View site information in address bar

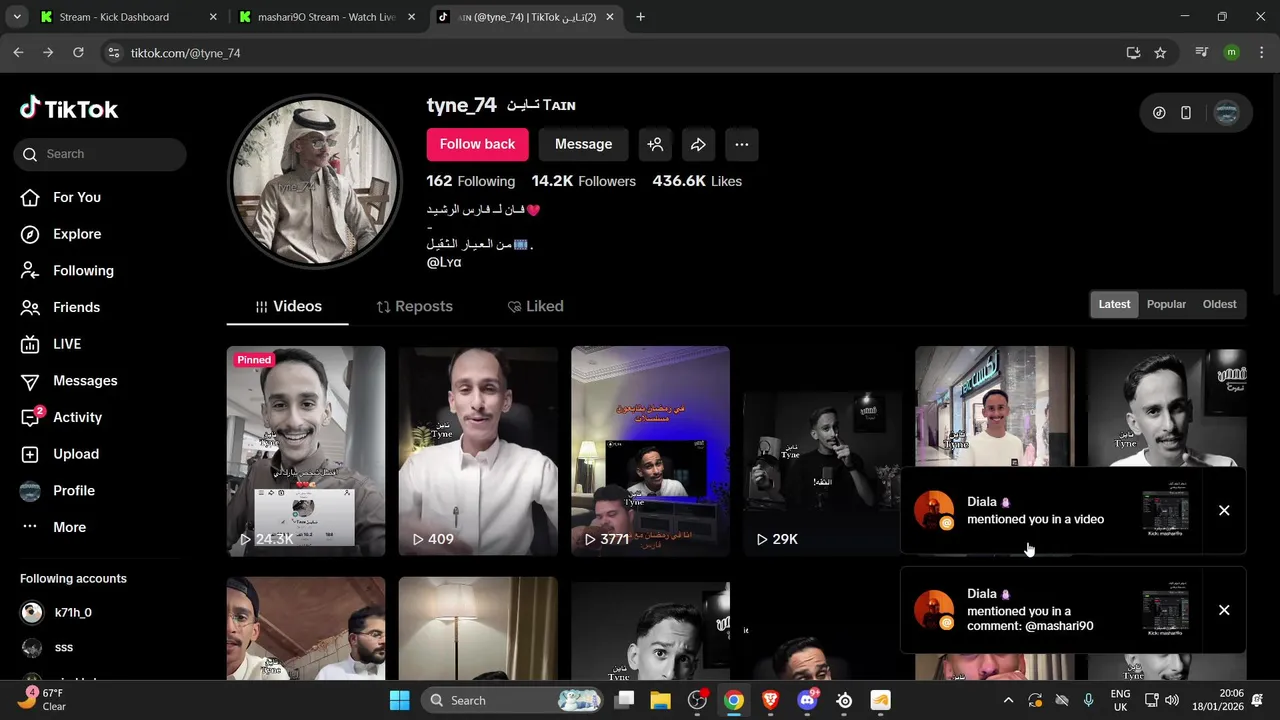pyautogui.click(x=113, y=53)
